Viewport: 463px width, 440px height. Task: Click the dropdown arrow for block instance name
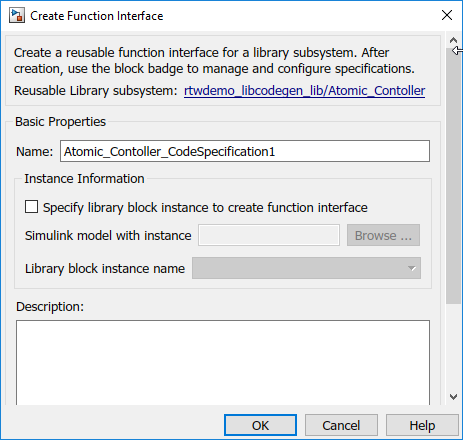pyautogui.click(x=412, y=268)
